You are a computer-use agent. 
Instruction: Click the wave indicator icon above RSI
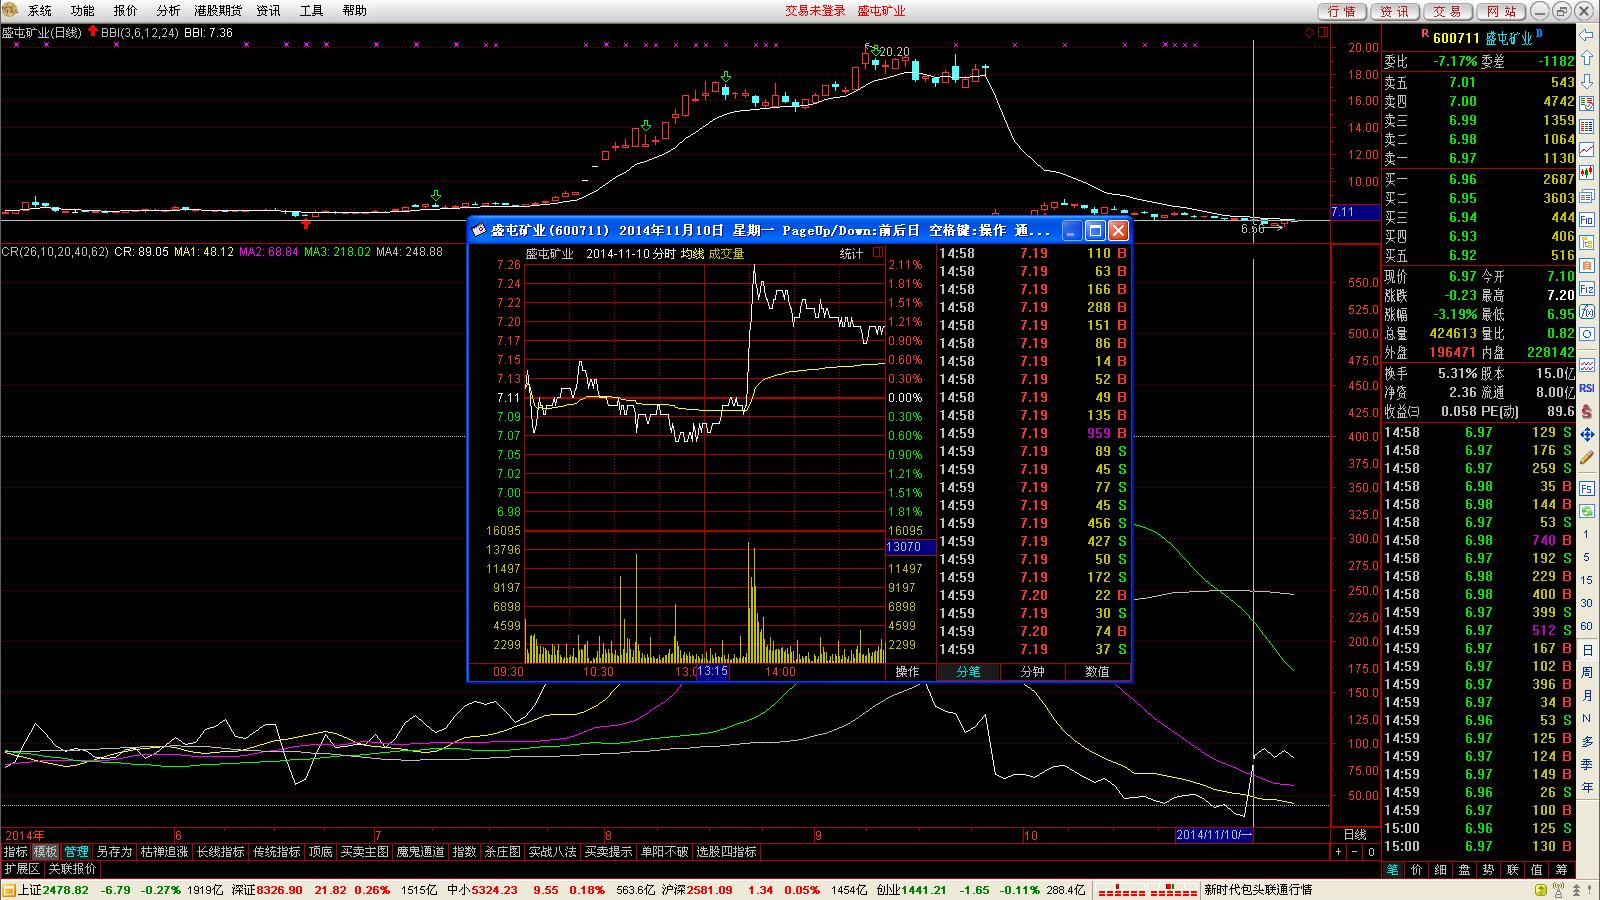[x=1587, y=365]
